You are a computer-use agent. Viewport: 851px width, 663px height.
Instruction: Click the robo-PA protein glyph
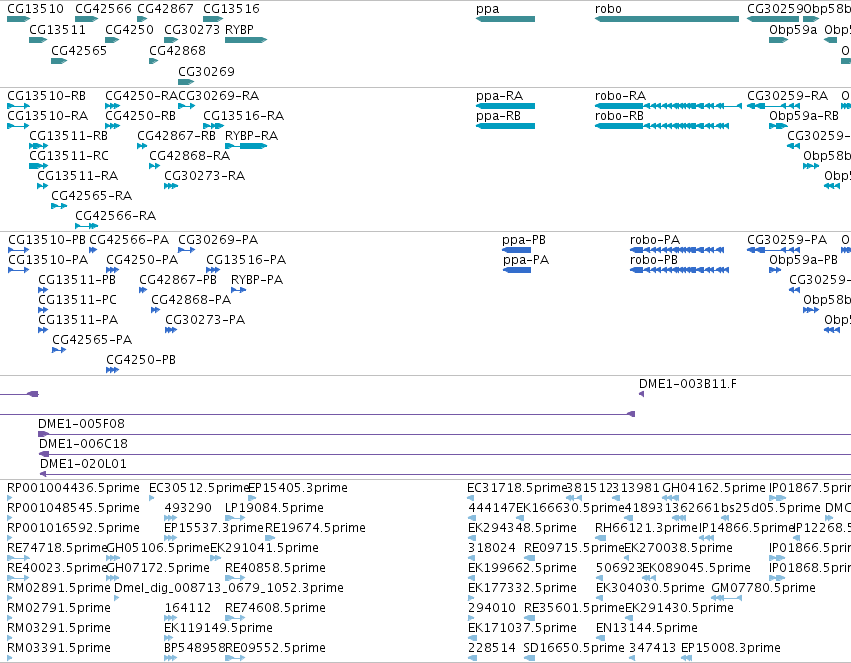[677, 250]
